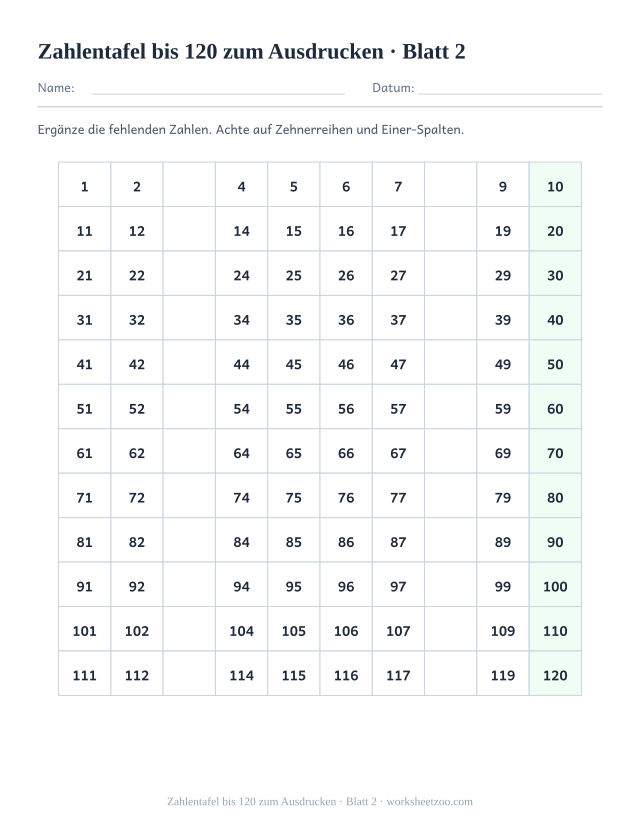The height and width of the screenshot is (829, 640).
Task: Click the blank cell between 27 and 29
Action: coord(451,273)
